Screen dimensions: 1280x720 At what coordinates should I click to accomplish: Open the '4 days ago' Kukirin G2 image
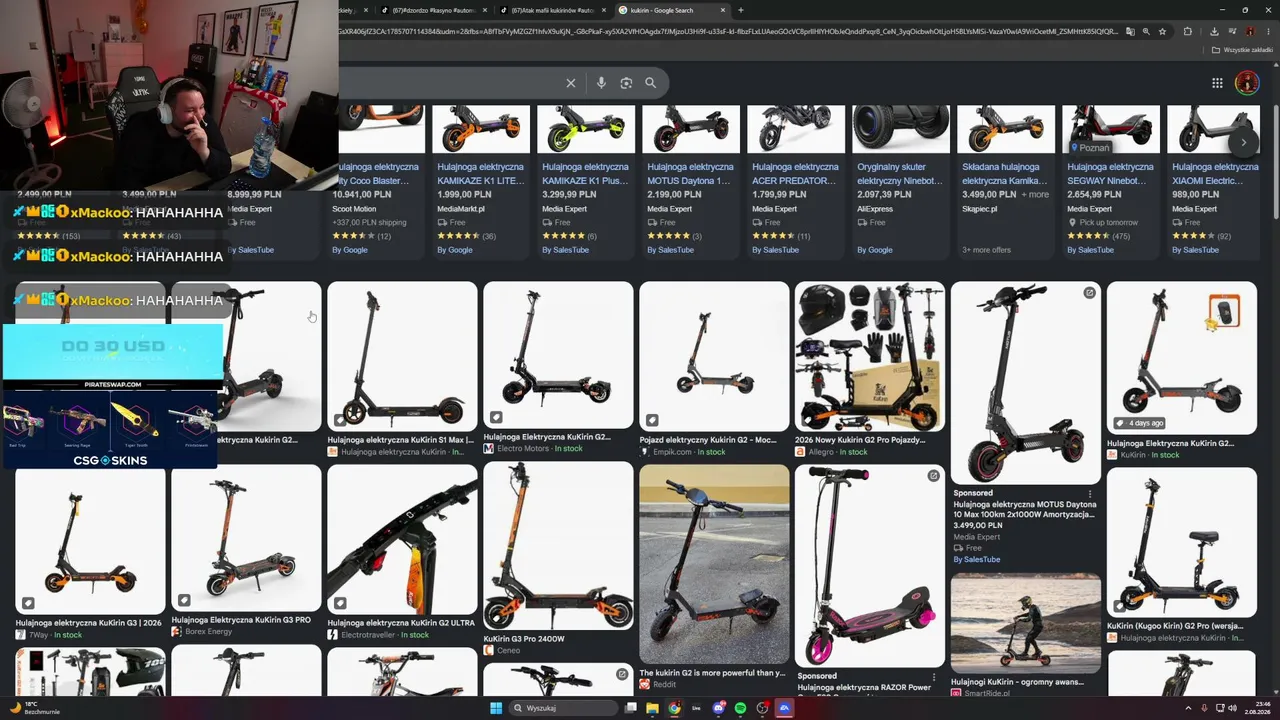tap(1182, 358)
